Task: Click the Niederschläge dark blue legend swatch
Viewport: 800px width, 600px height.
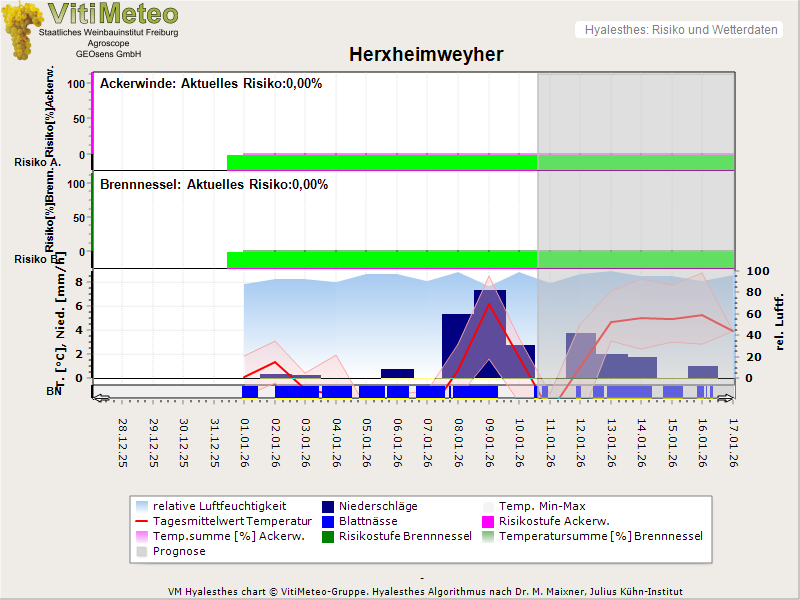Action: click(x=329, y=506)
